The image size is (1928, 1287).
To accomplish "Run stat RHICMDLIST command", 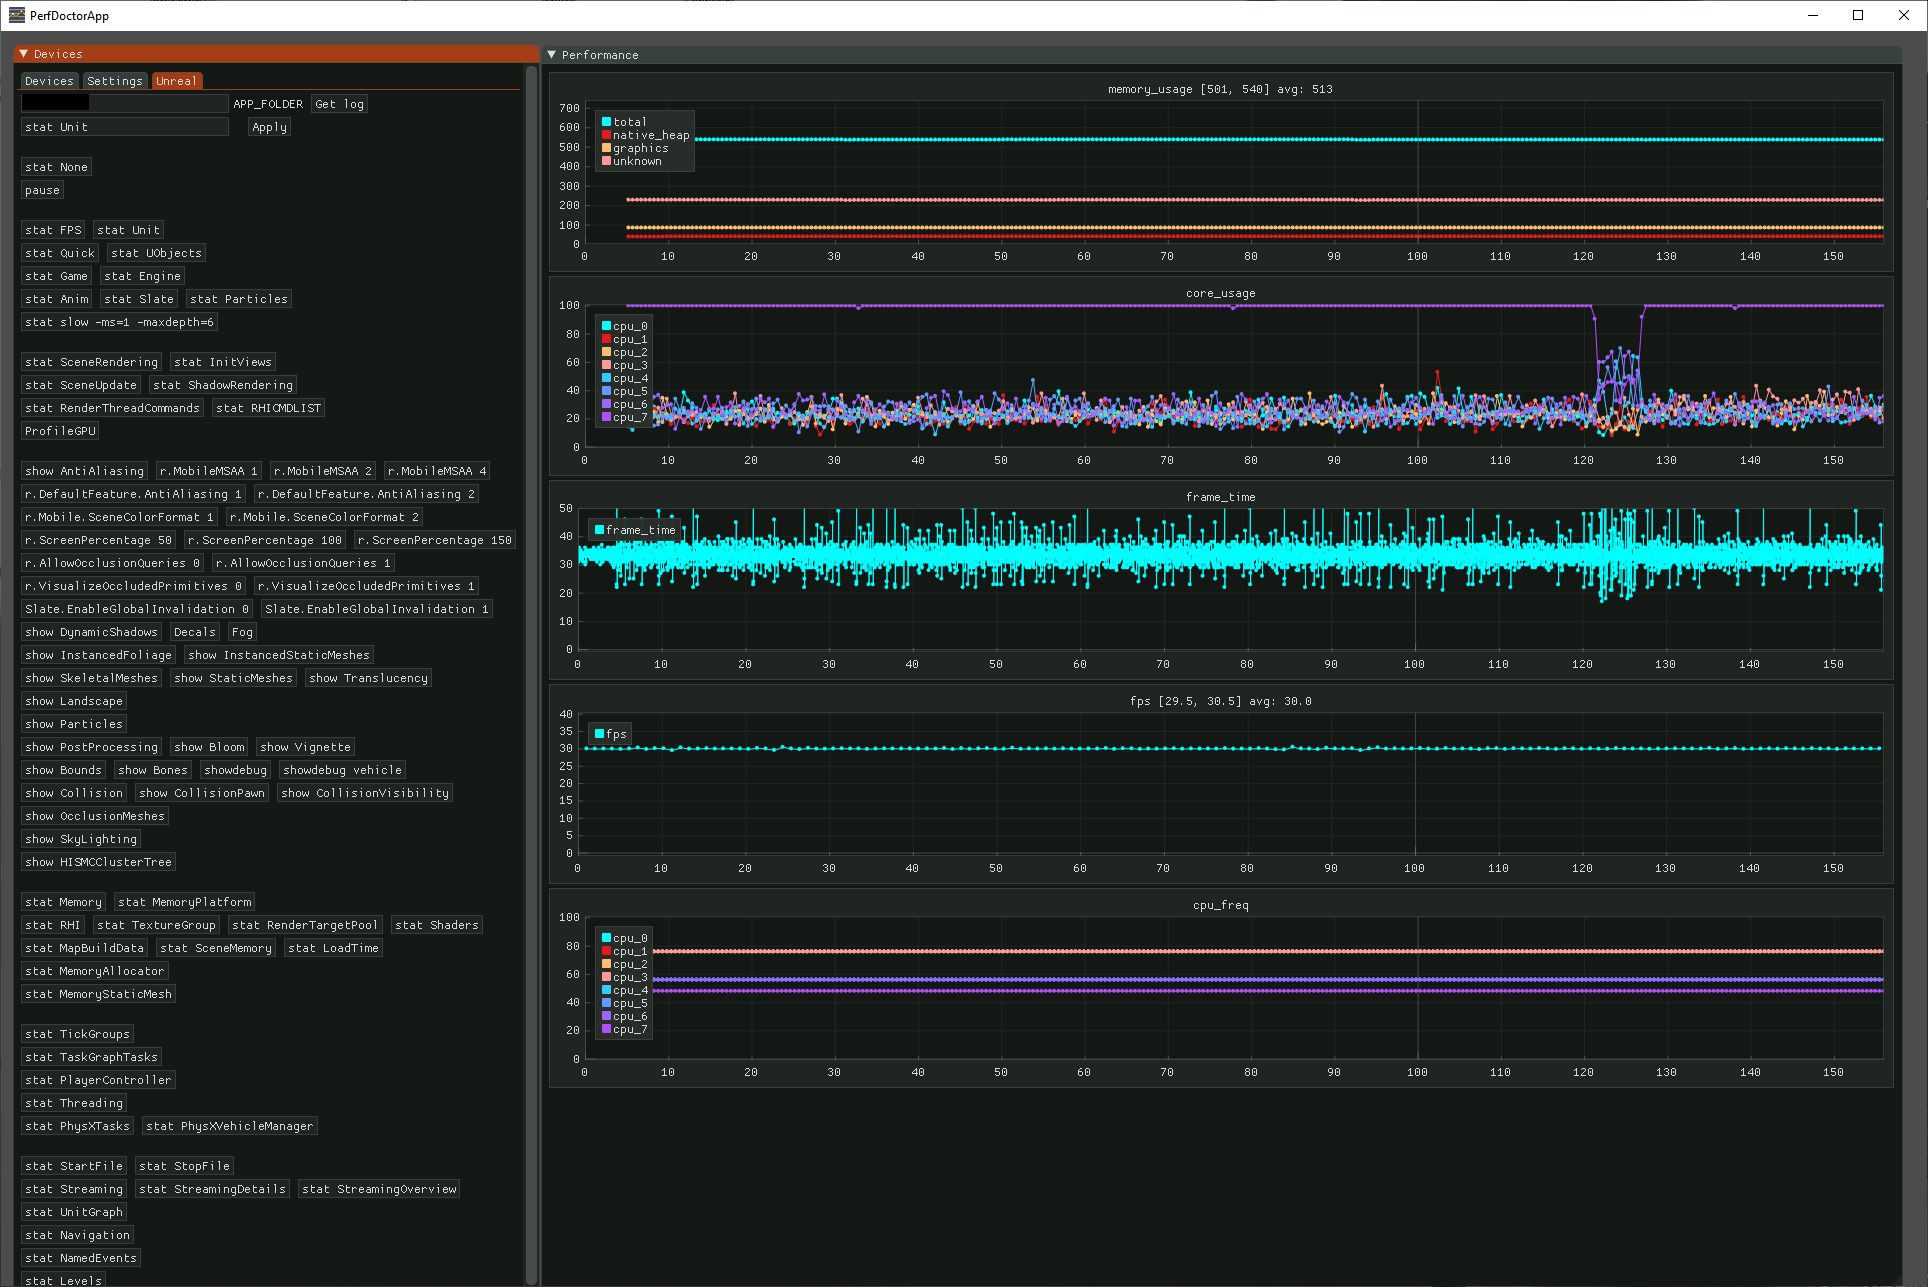I will point(268,408).
